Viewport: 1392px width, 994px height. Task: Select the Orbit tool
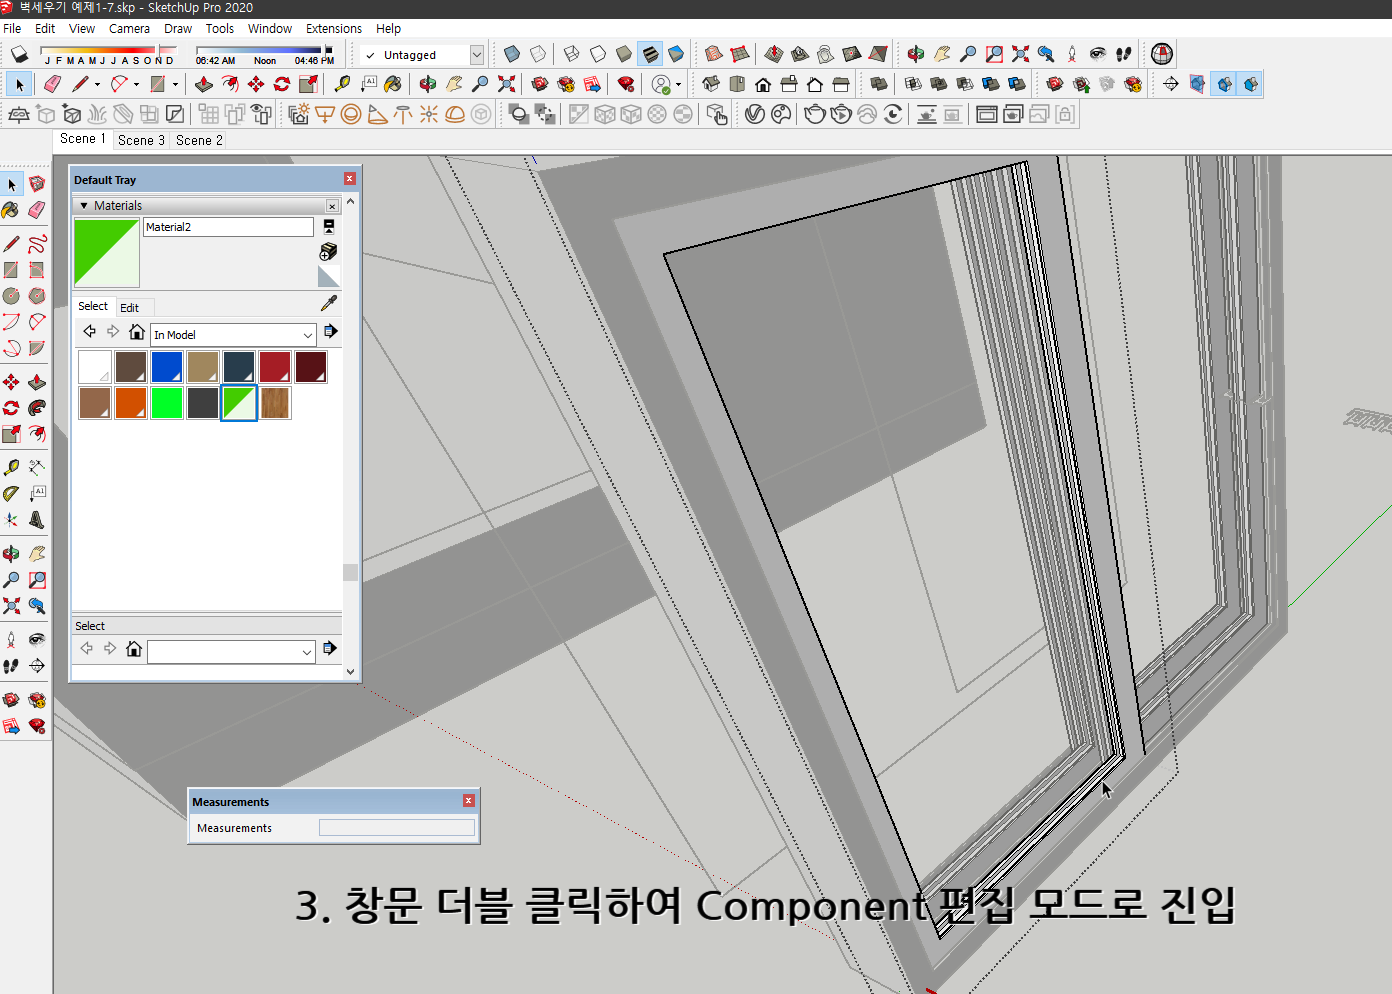(x=427, y=84)
